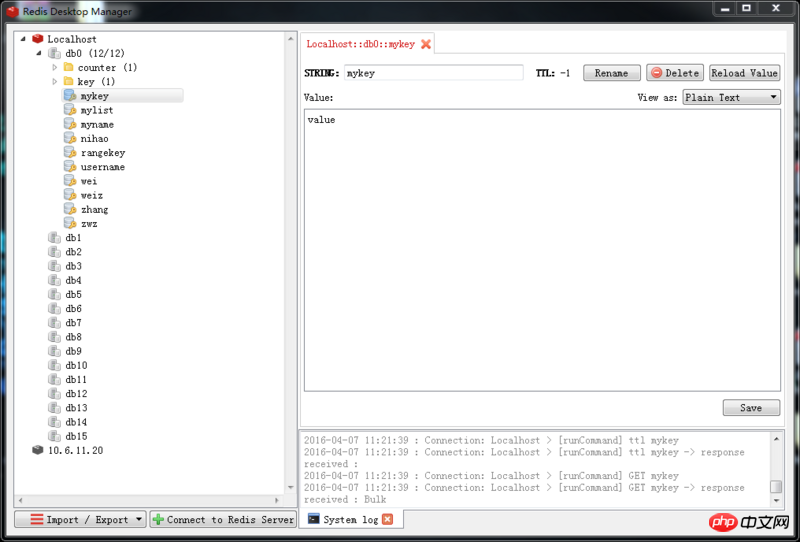Viewport: 800px width, 542px height.
Task: Select the db6 database
Action: tap(73, 308)
